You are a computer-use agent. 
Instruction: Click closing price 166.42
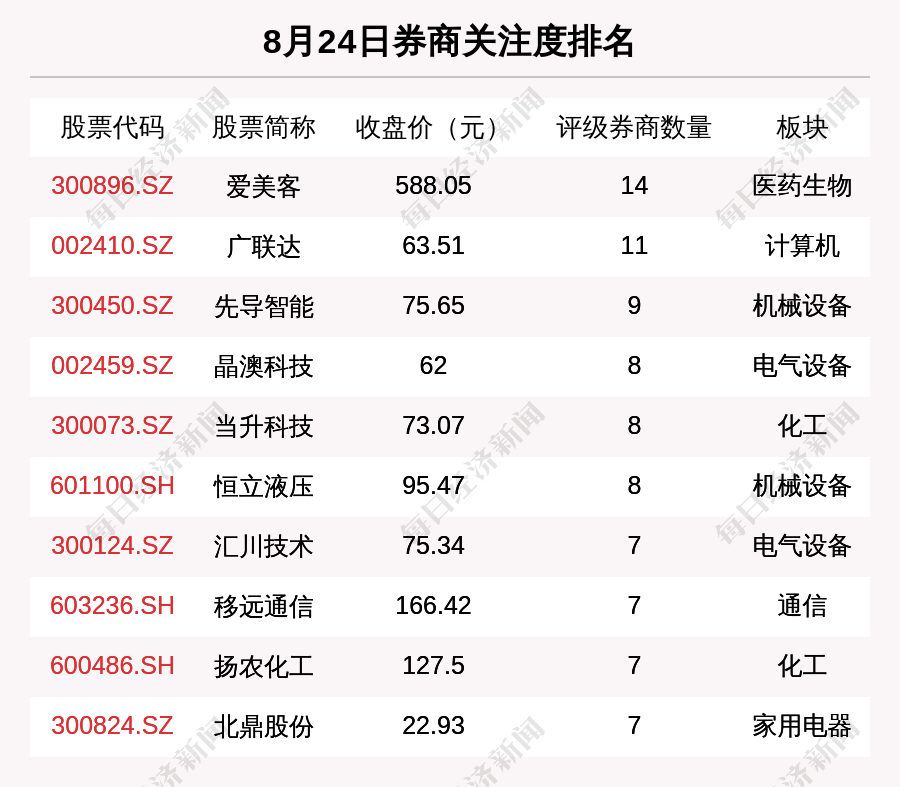click(433, 606)
